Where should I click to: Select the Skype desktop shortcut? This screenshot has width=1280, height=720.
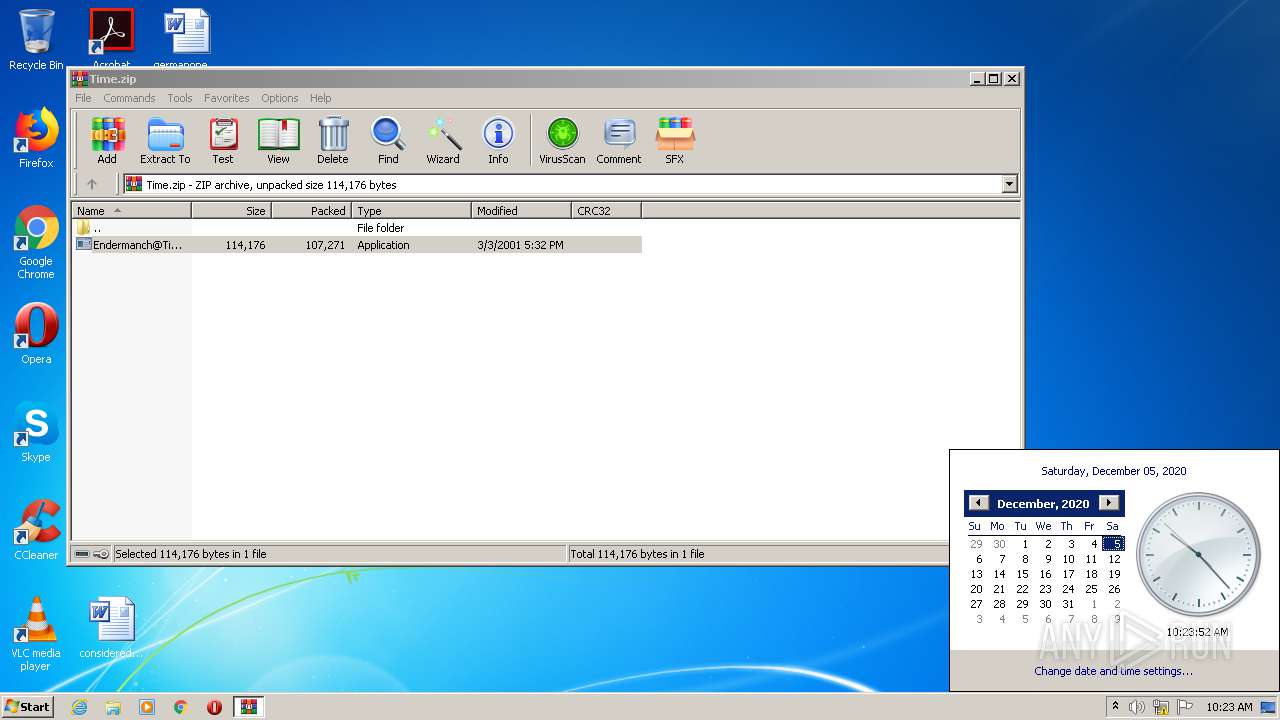point(36,432)
